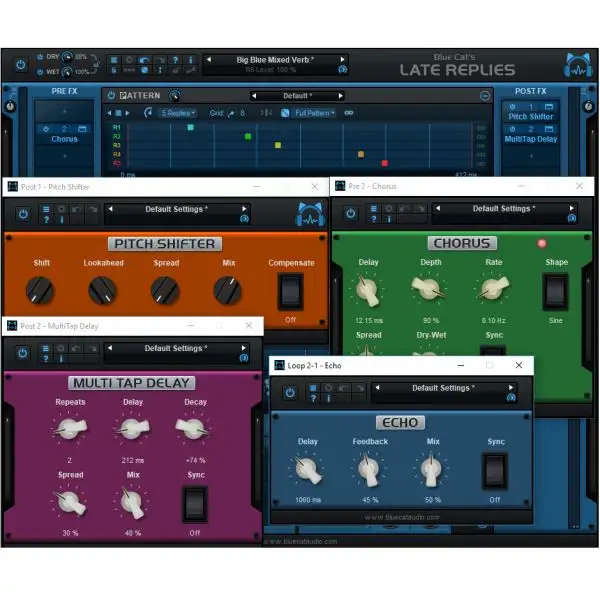Screen dimensions: 600x600
Task: Click the Shift knob in Pitch Shifter
Action: click(x=40, y=290)
